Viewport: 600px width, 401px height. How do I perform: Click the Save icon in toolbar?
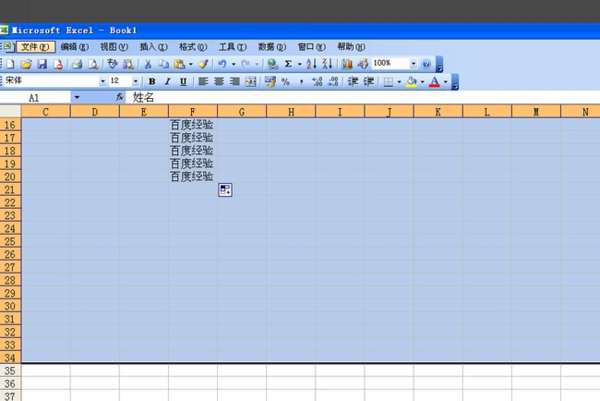[42, 64]
